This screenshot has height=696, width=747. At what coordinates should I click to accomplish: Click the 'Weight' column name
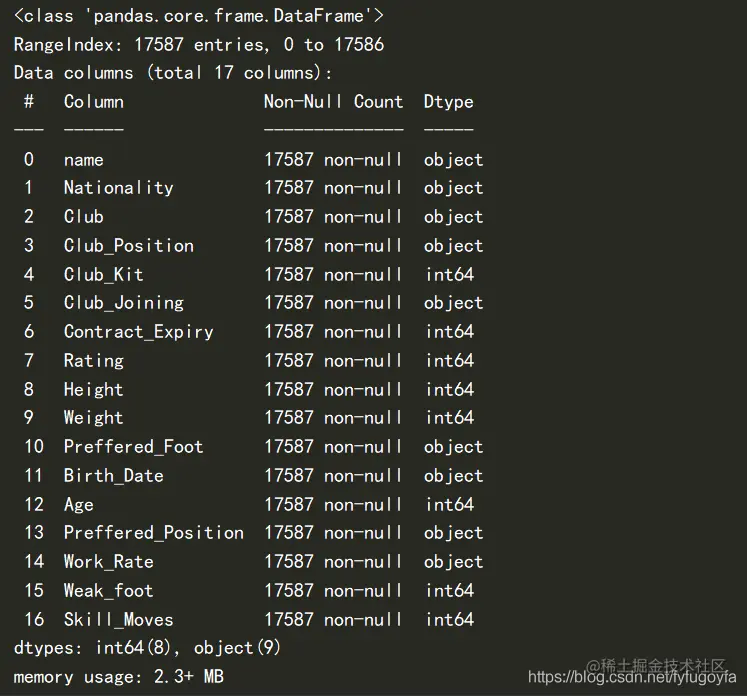click(x=94, y=418)
